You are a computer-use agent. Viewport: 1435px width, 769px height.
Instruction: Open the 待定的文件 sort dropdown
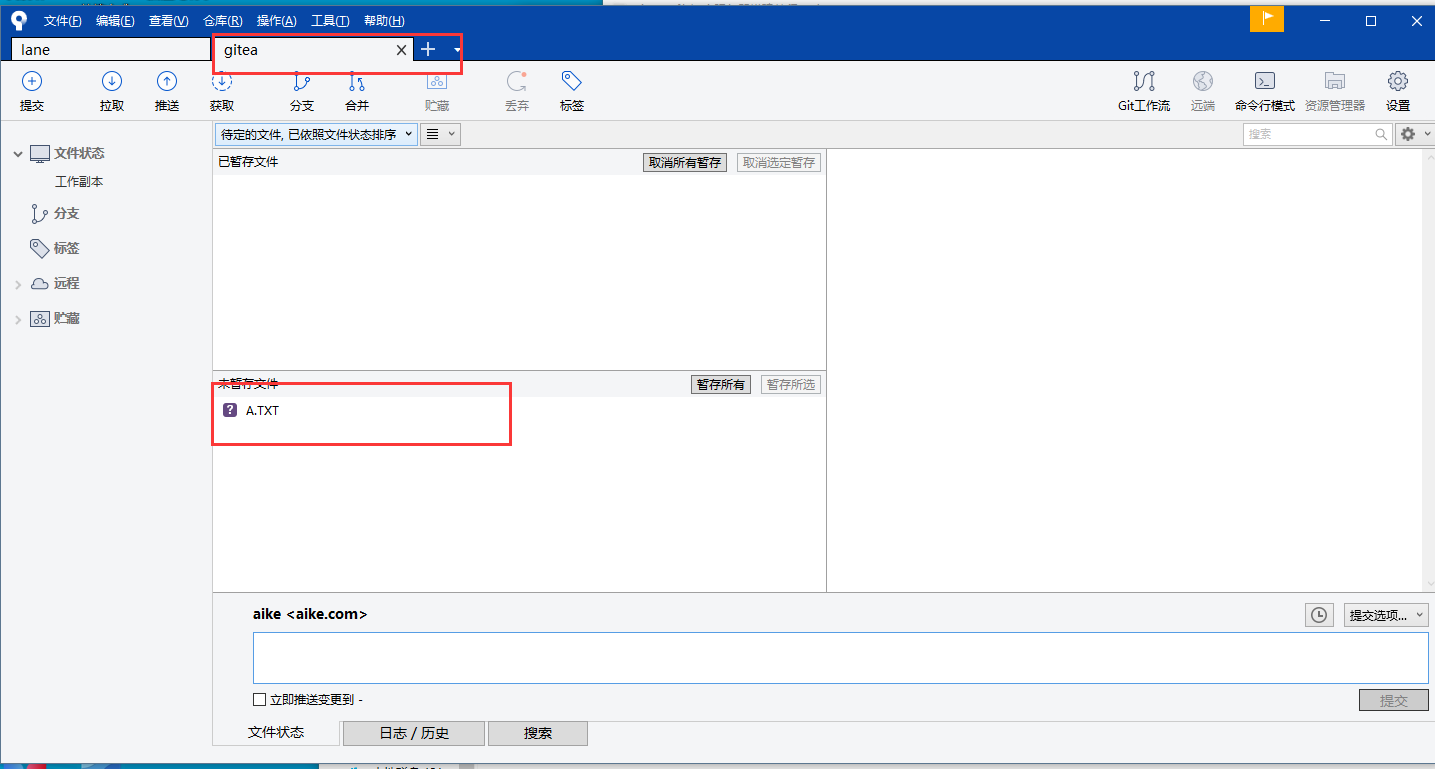316,134
